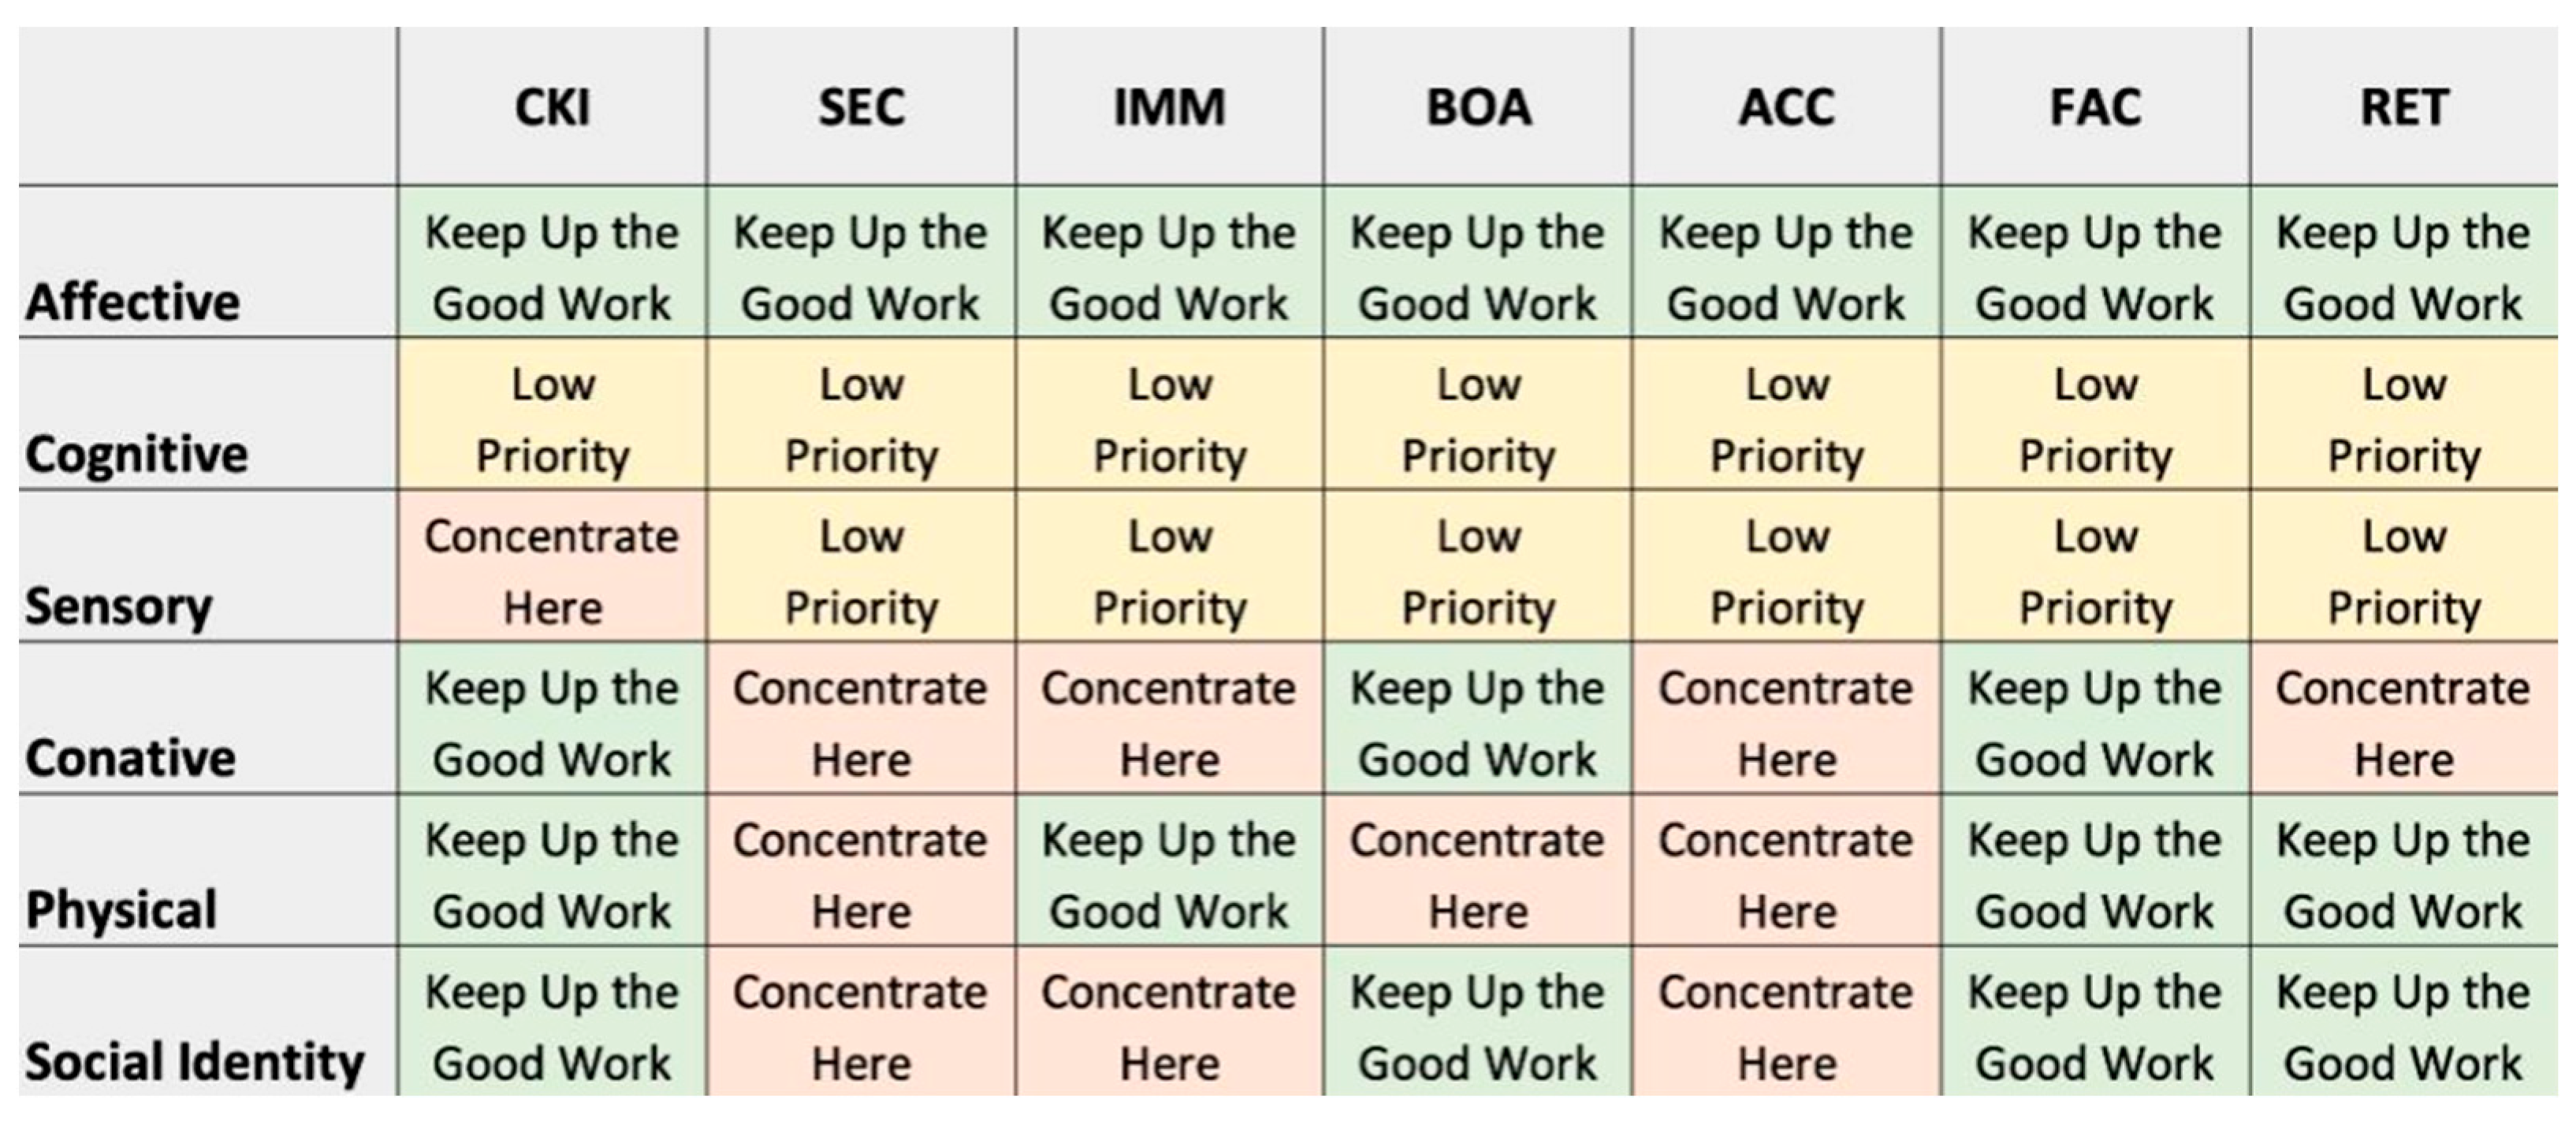Select the Physical row label
This screenshot has height=1122, width=2576.
[121, 910]
